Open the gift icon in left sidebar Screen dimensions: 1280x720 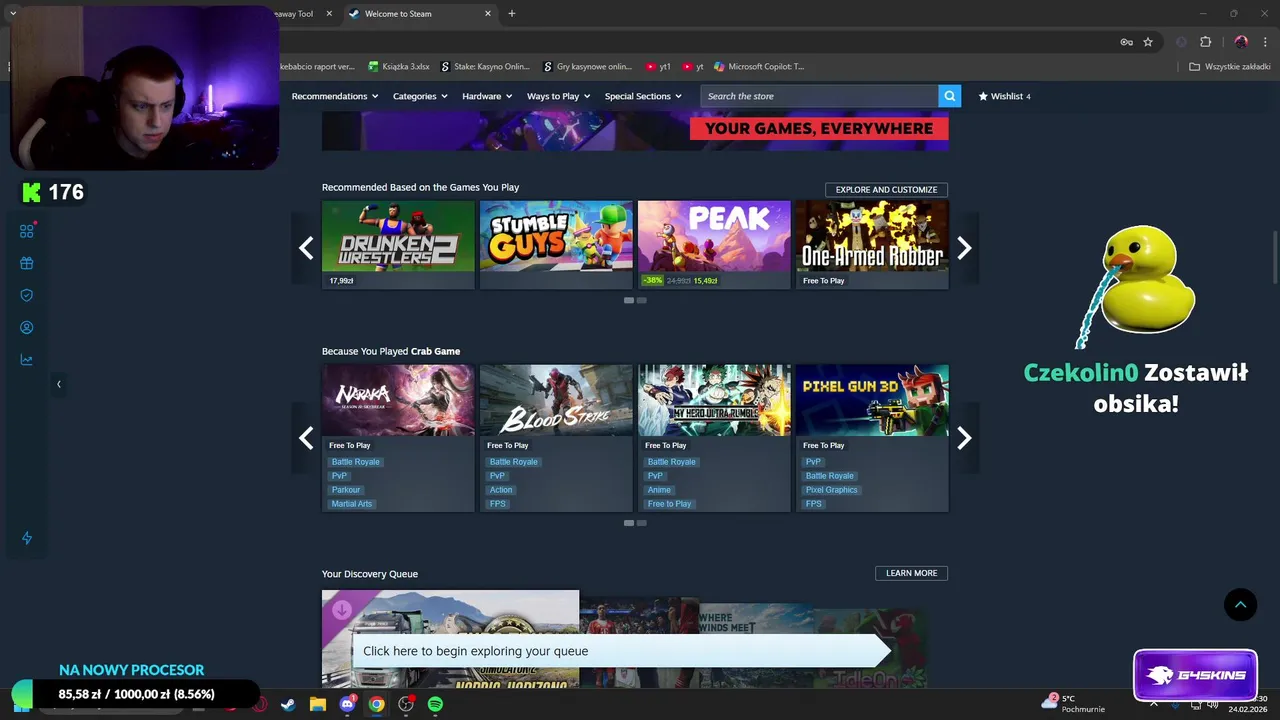click(27, 263)
